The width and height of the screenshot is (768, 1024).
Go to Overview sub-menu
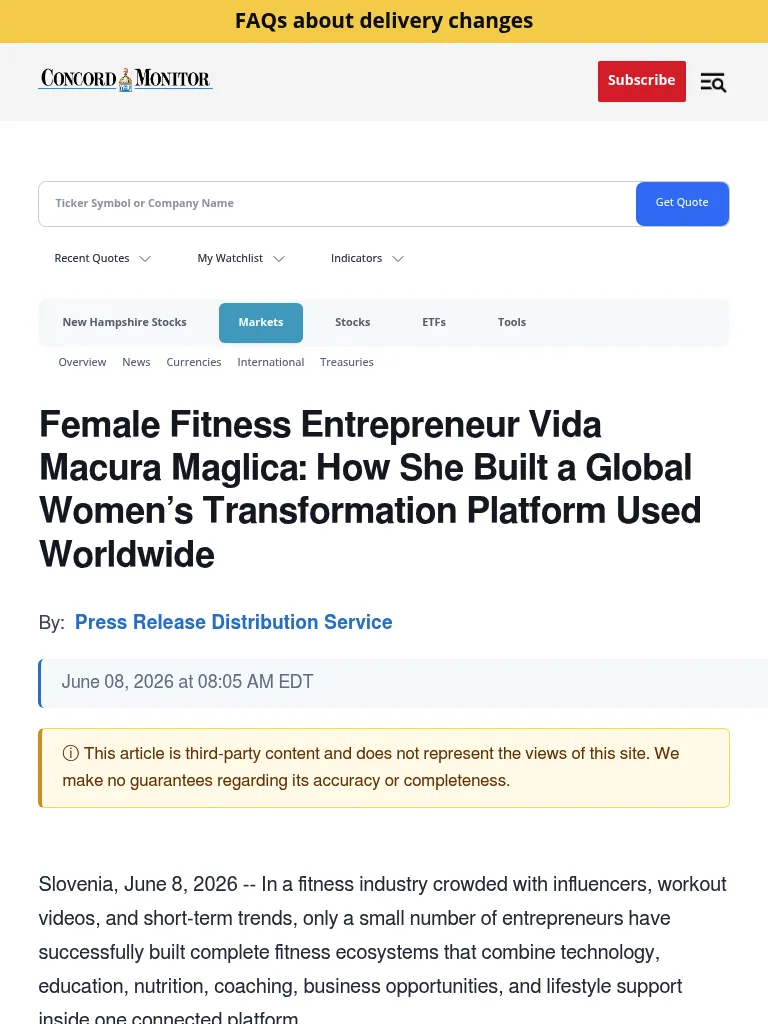[x=82, y=362]
